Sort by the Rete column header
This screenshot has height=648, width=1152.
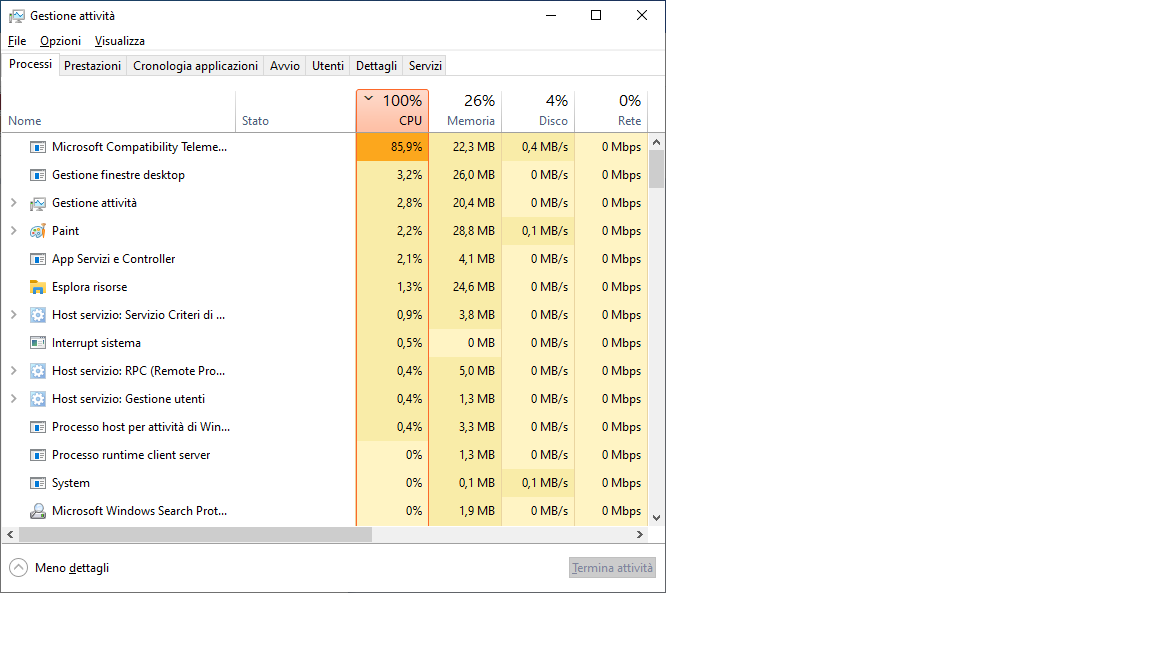pyautogui.click(x=611, y=111)
